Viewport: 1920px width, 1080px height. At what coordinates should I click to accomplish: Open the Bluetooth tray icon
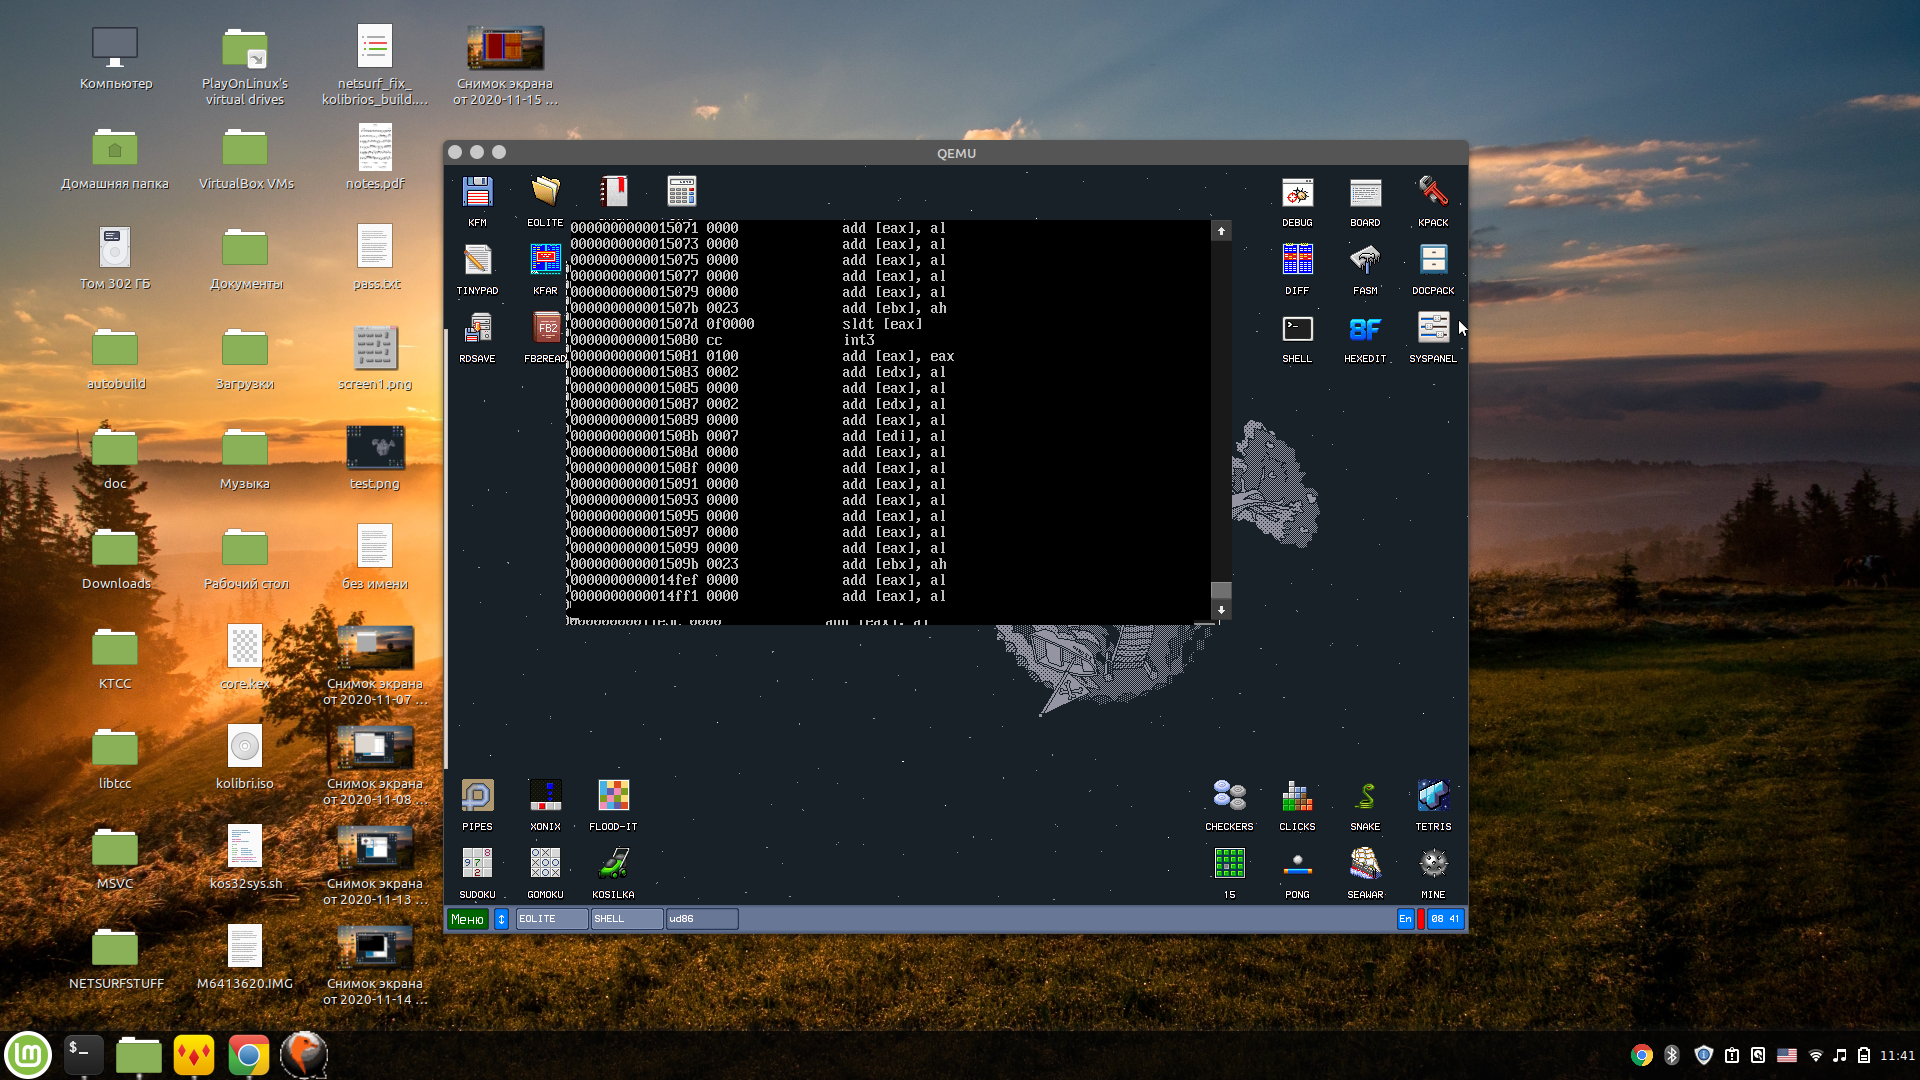1671,1055
